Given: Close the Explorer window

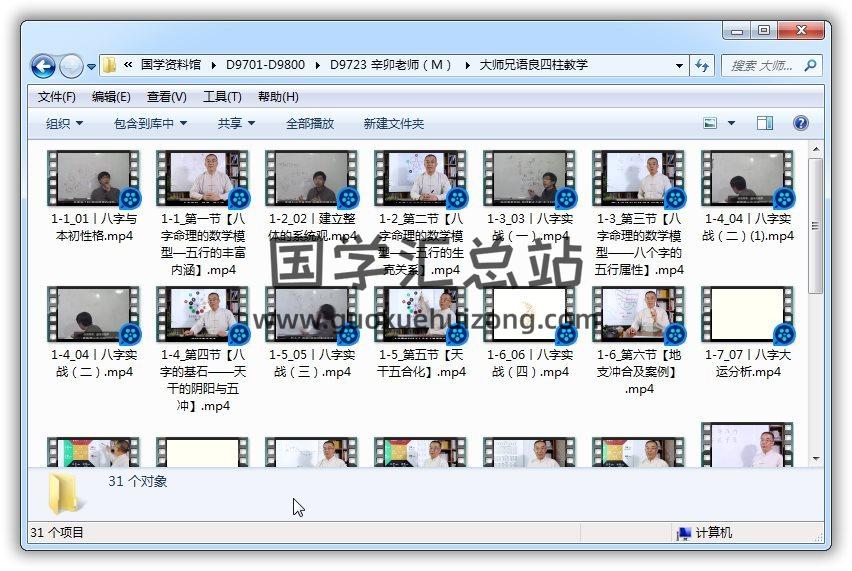Looking at the screenshot, I should point(801,30).
